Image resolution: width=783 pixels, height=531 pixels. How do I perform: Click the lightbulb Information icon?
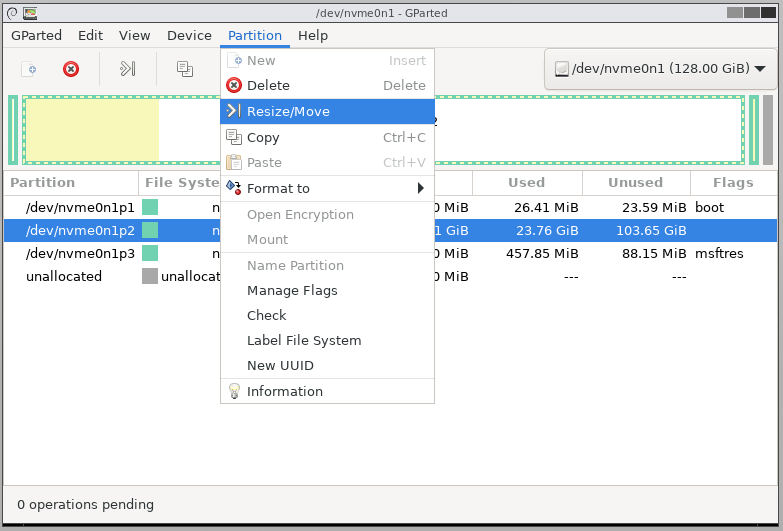tap(234, 391)
